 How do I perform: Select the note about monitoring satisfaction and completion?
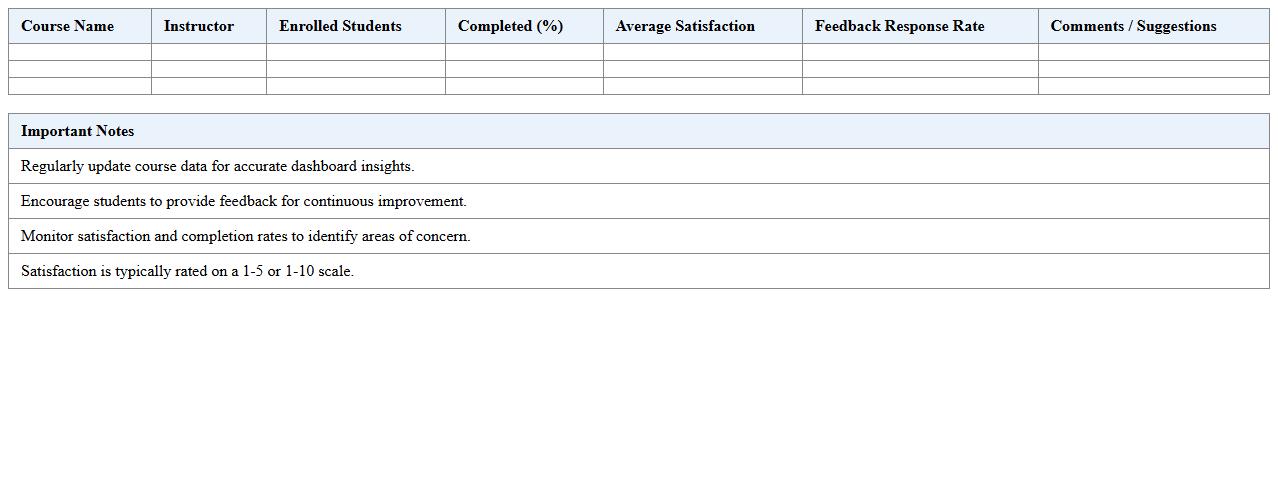(x=245, y=236)
